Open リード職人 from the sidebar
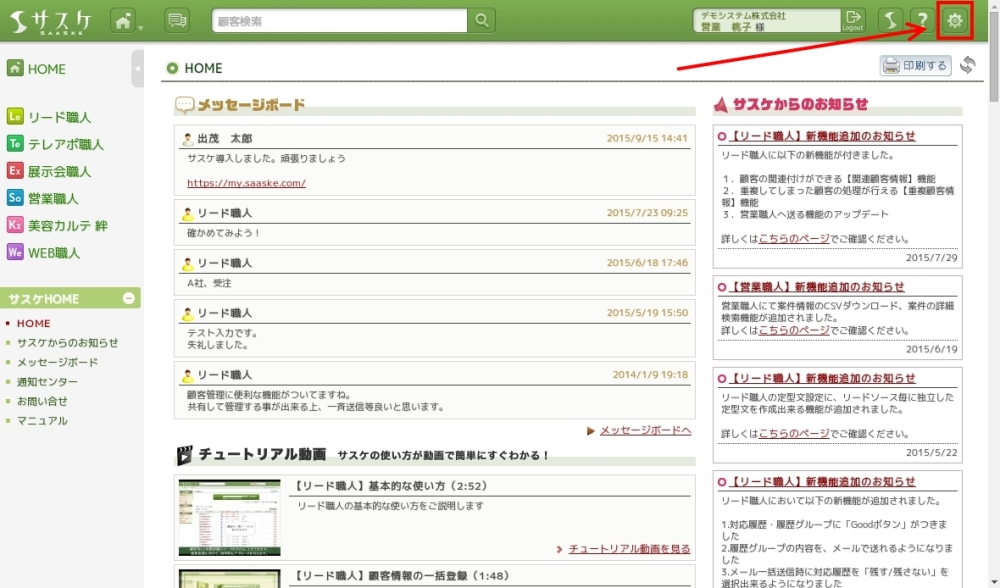This screenshot has width=1000, height=588. click(x=59, y=117)
